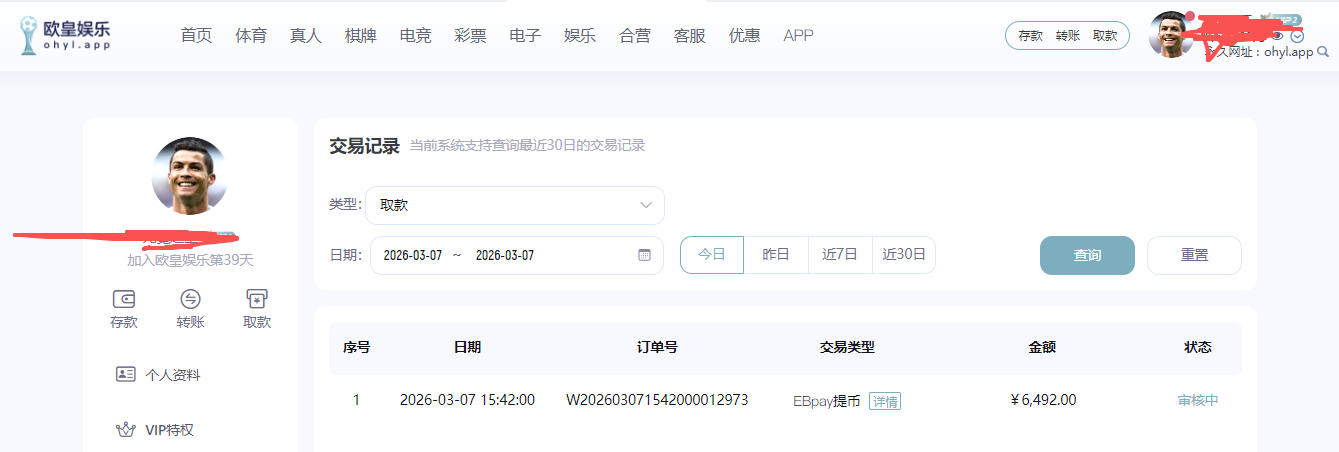Screen dimensions: 1339x452
Task: Click the sidebar 转账 transfer icon
Action: (x=190, y=299)
